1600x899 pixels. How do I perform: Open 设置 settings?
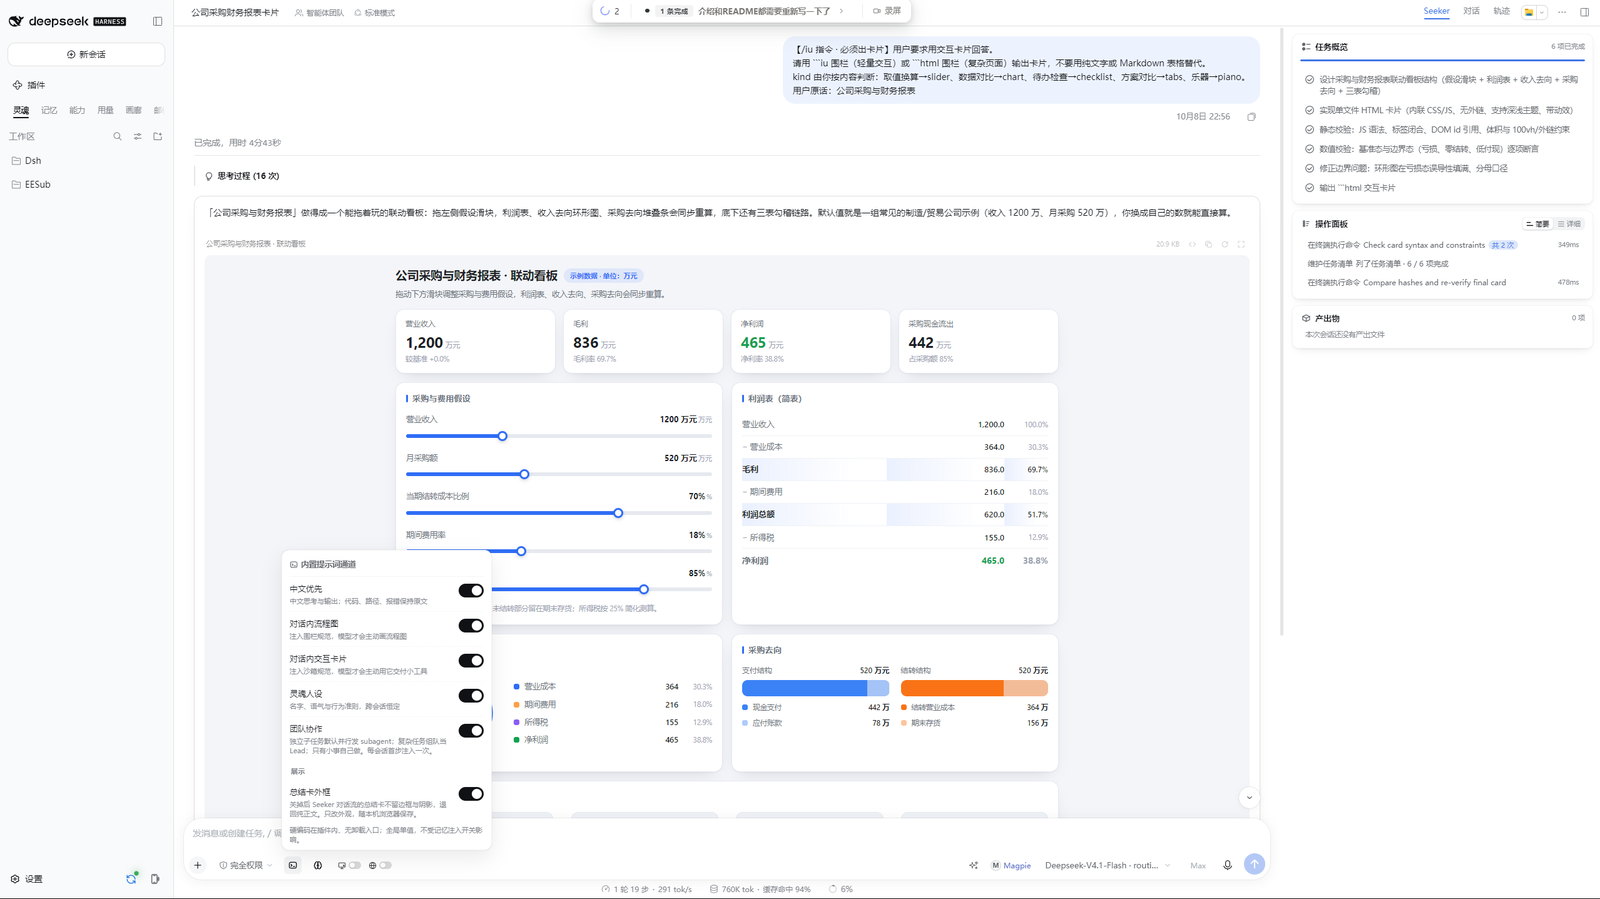pyautogui.click(x=27, y=879)
